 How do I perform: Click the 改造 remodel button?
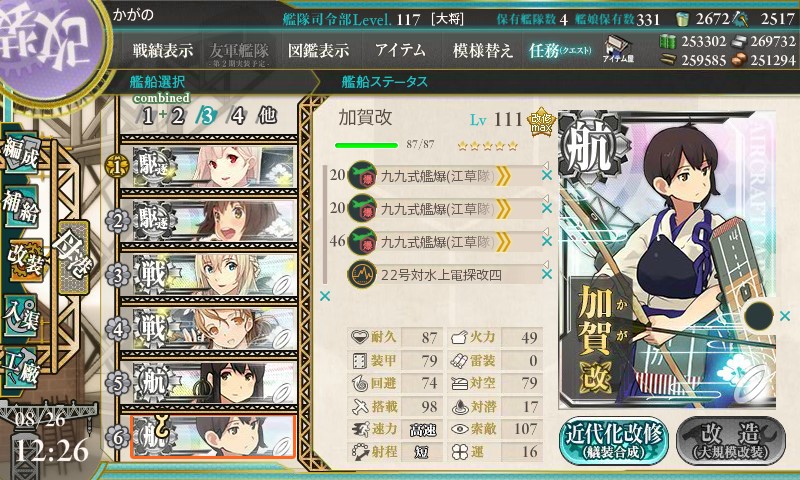(731, 440)
